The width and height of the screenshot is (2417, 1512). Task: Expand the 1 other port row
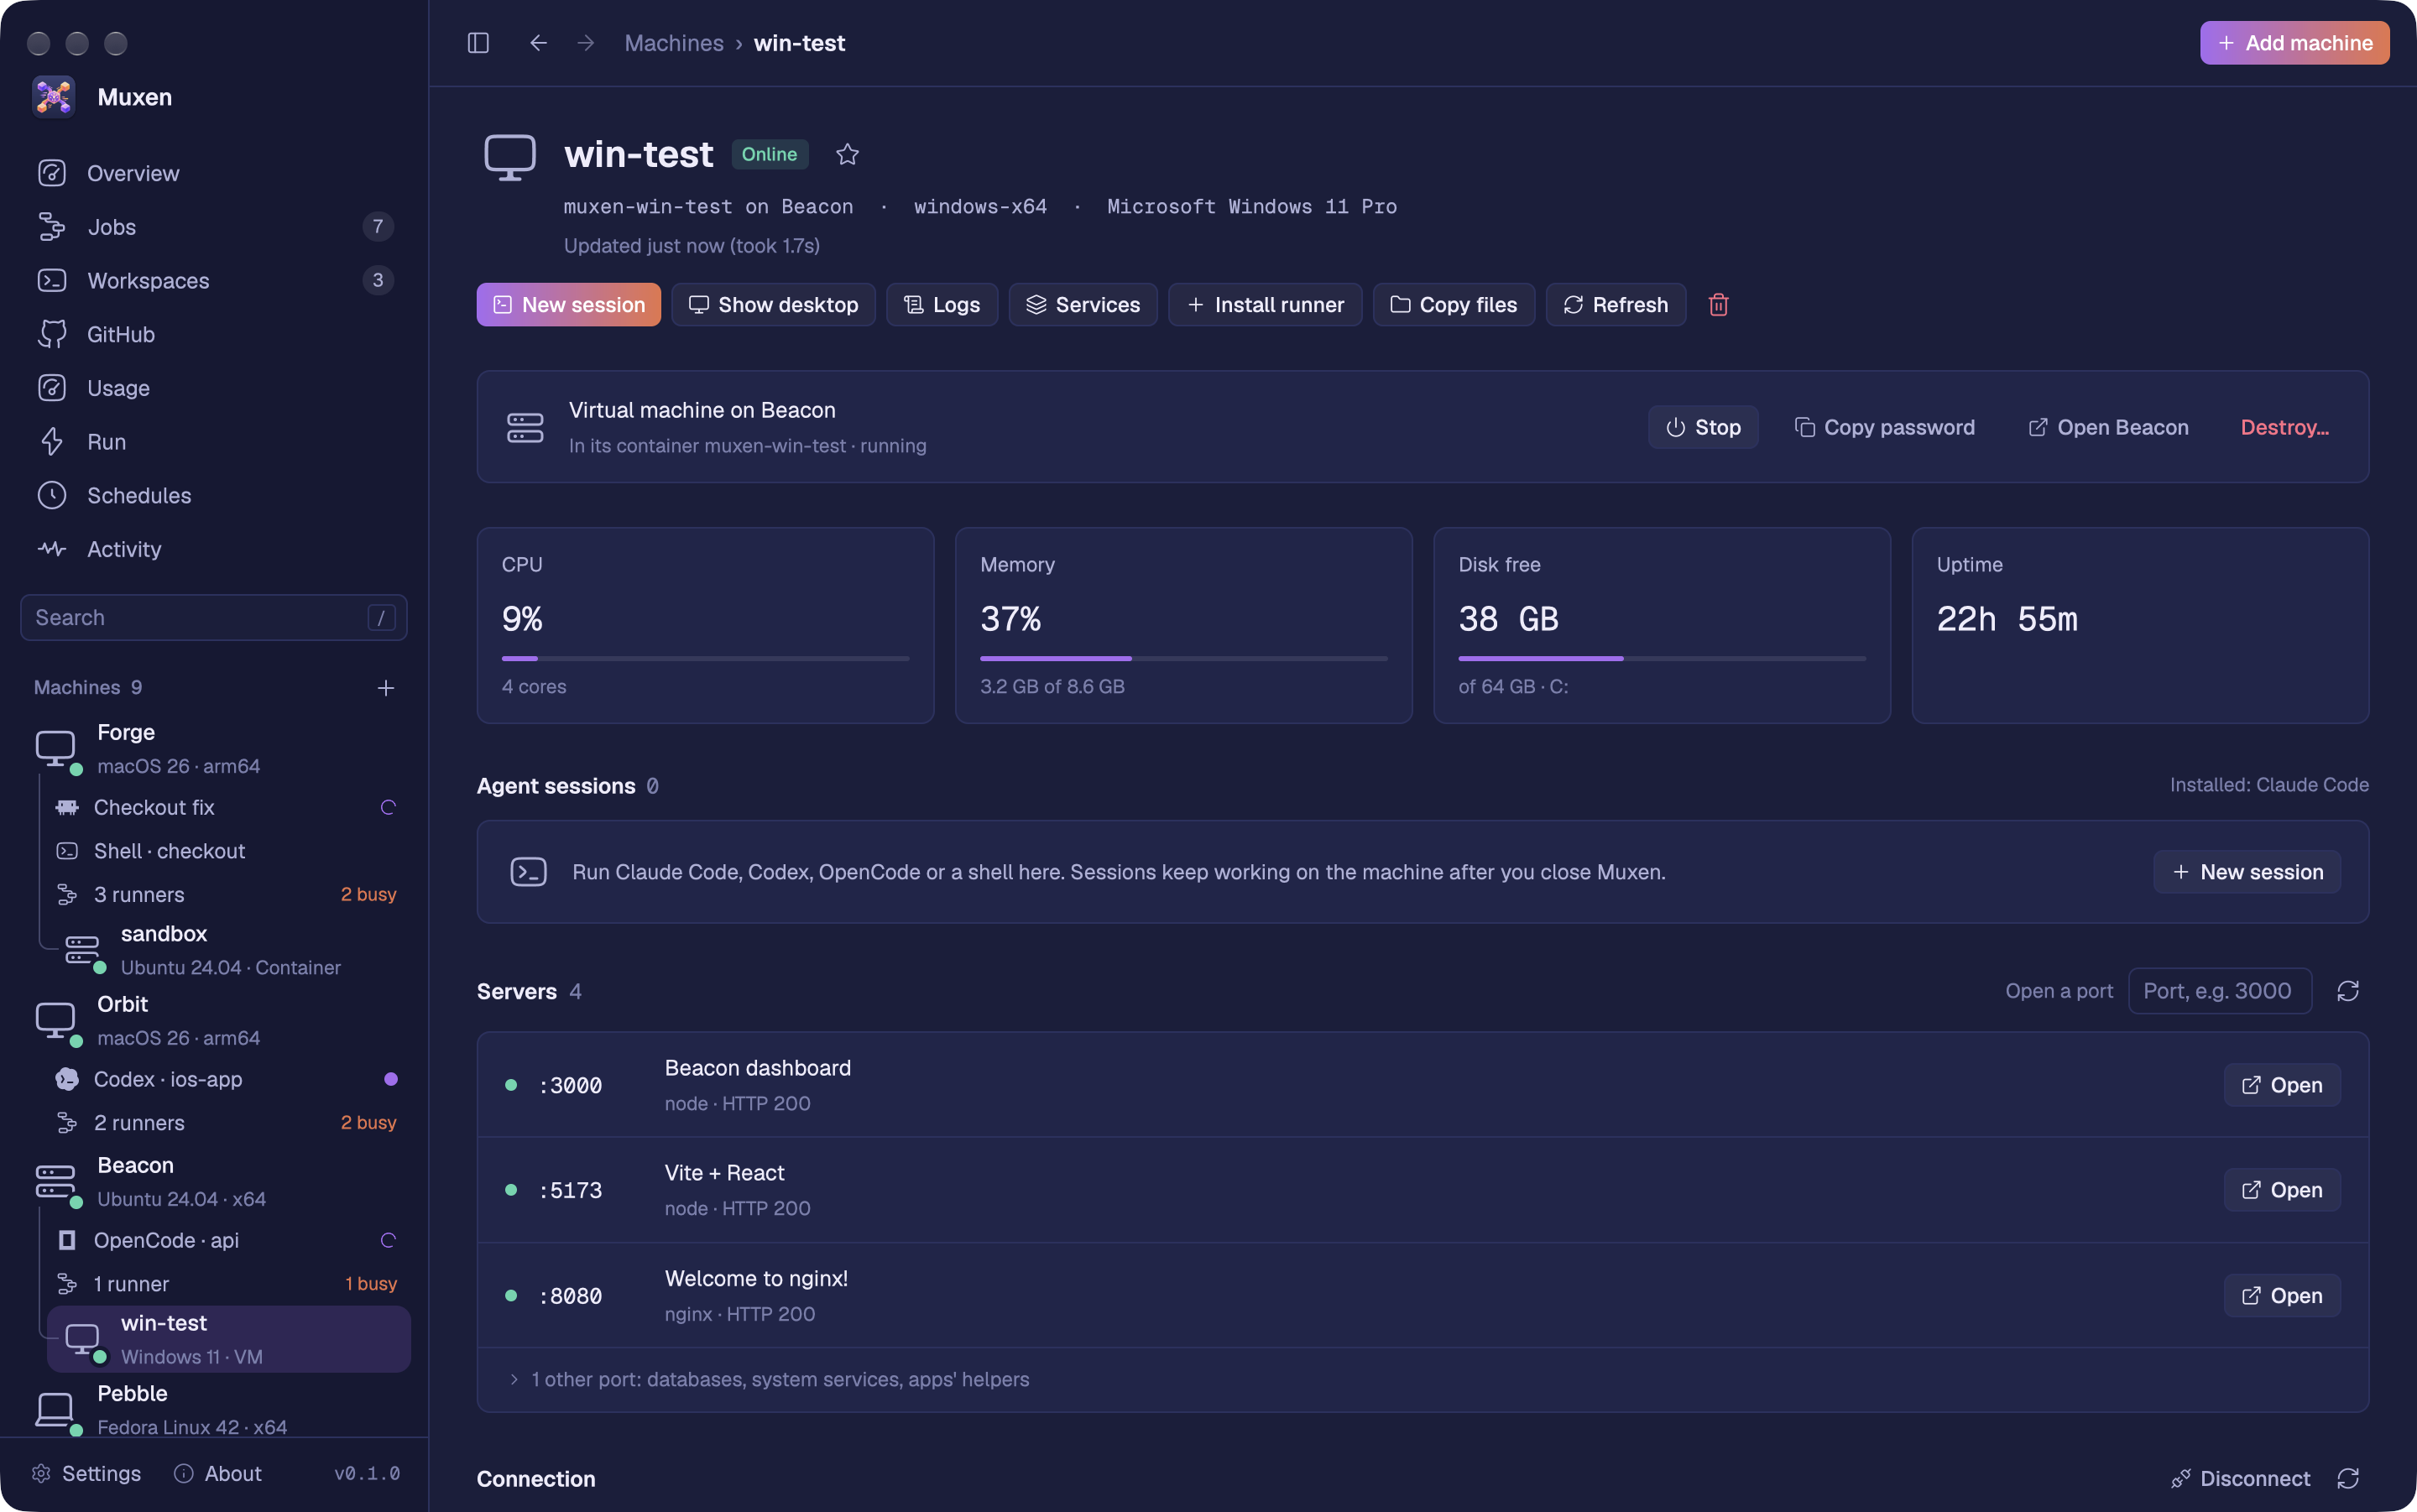tap(1422, 1379)
